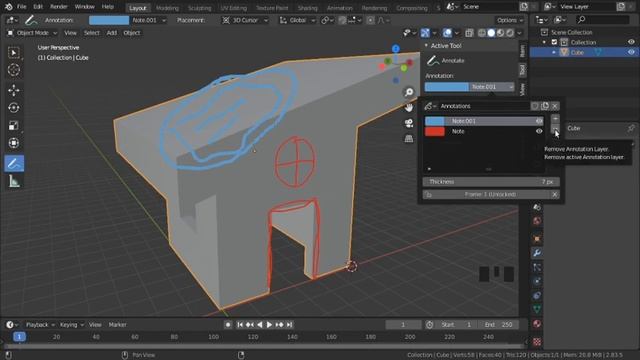Jump to timeline end frame
Screen dimensions: 640x360
pos(289,324)
